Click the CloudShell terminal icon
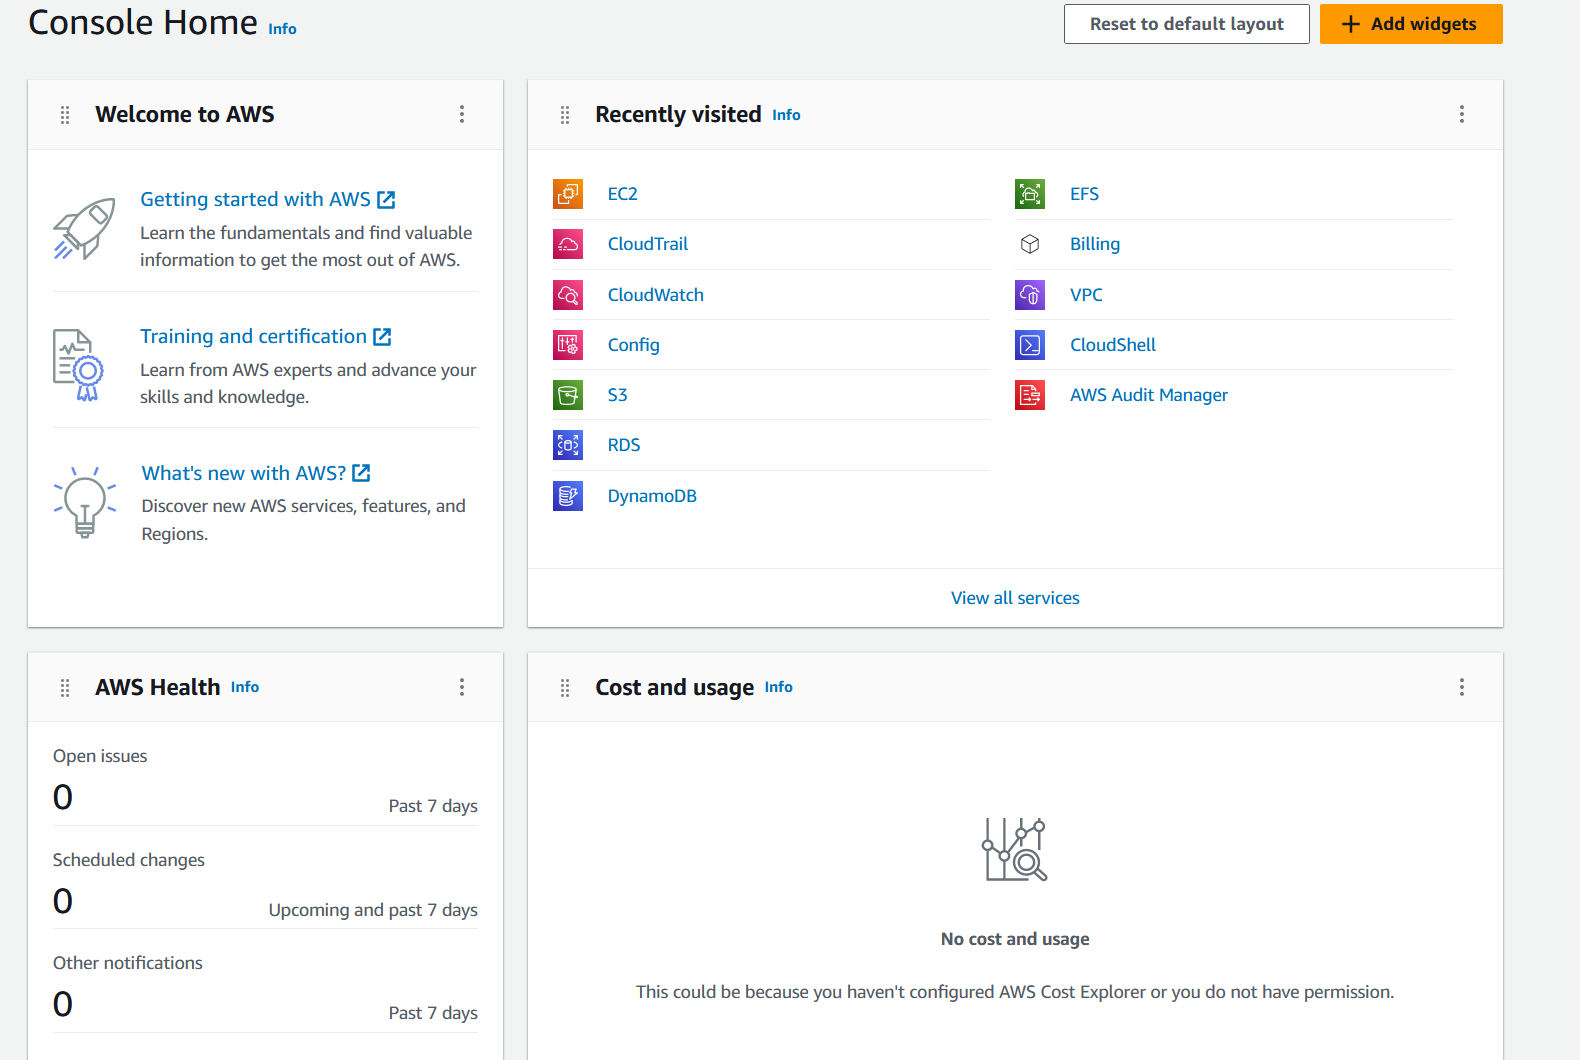 [1030, 345]
